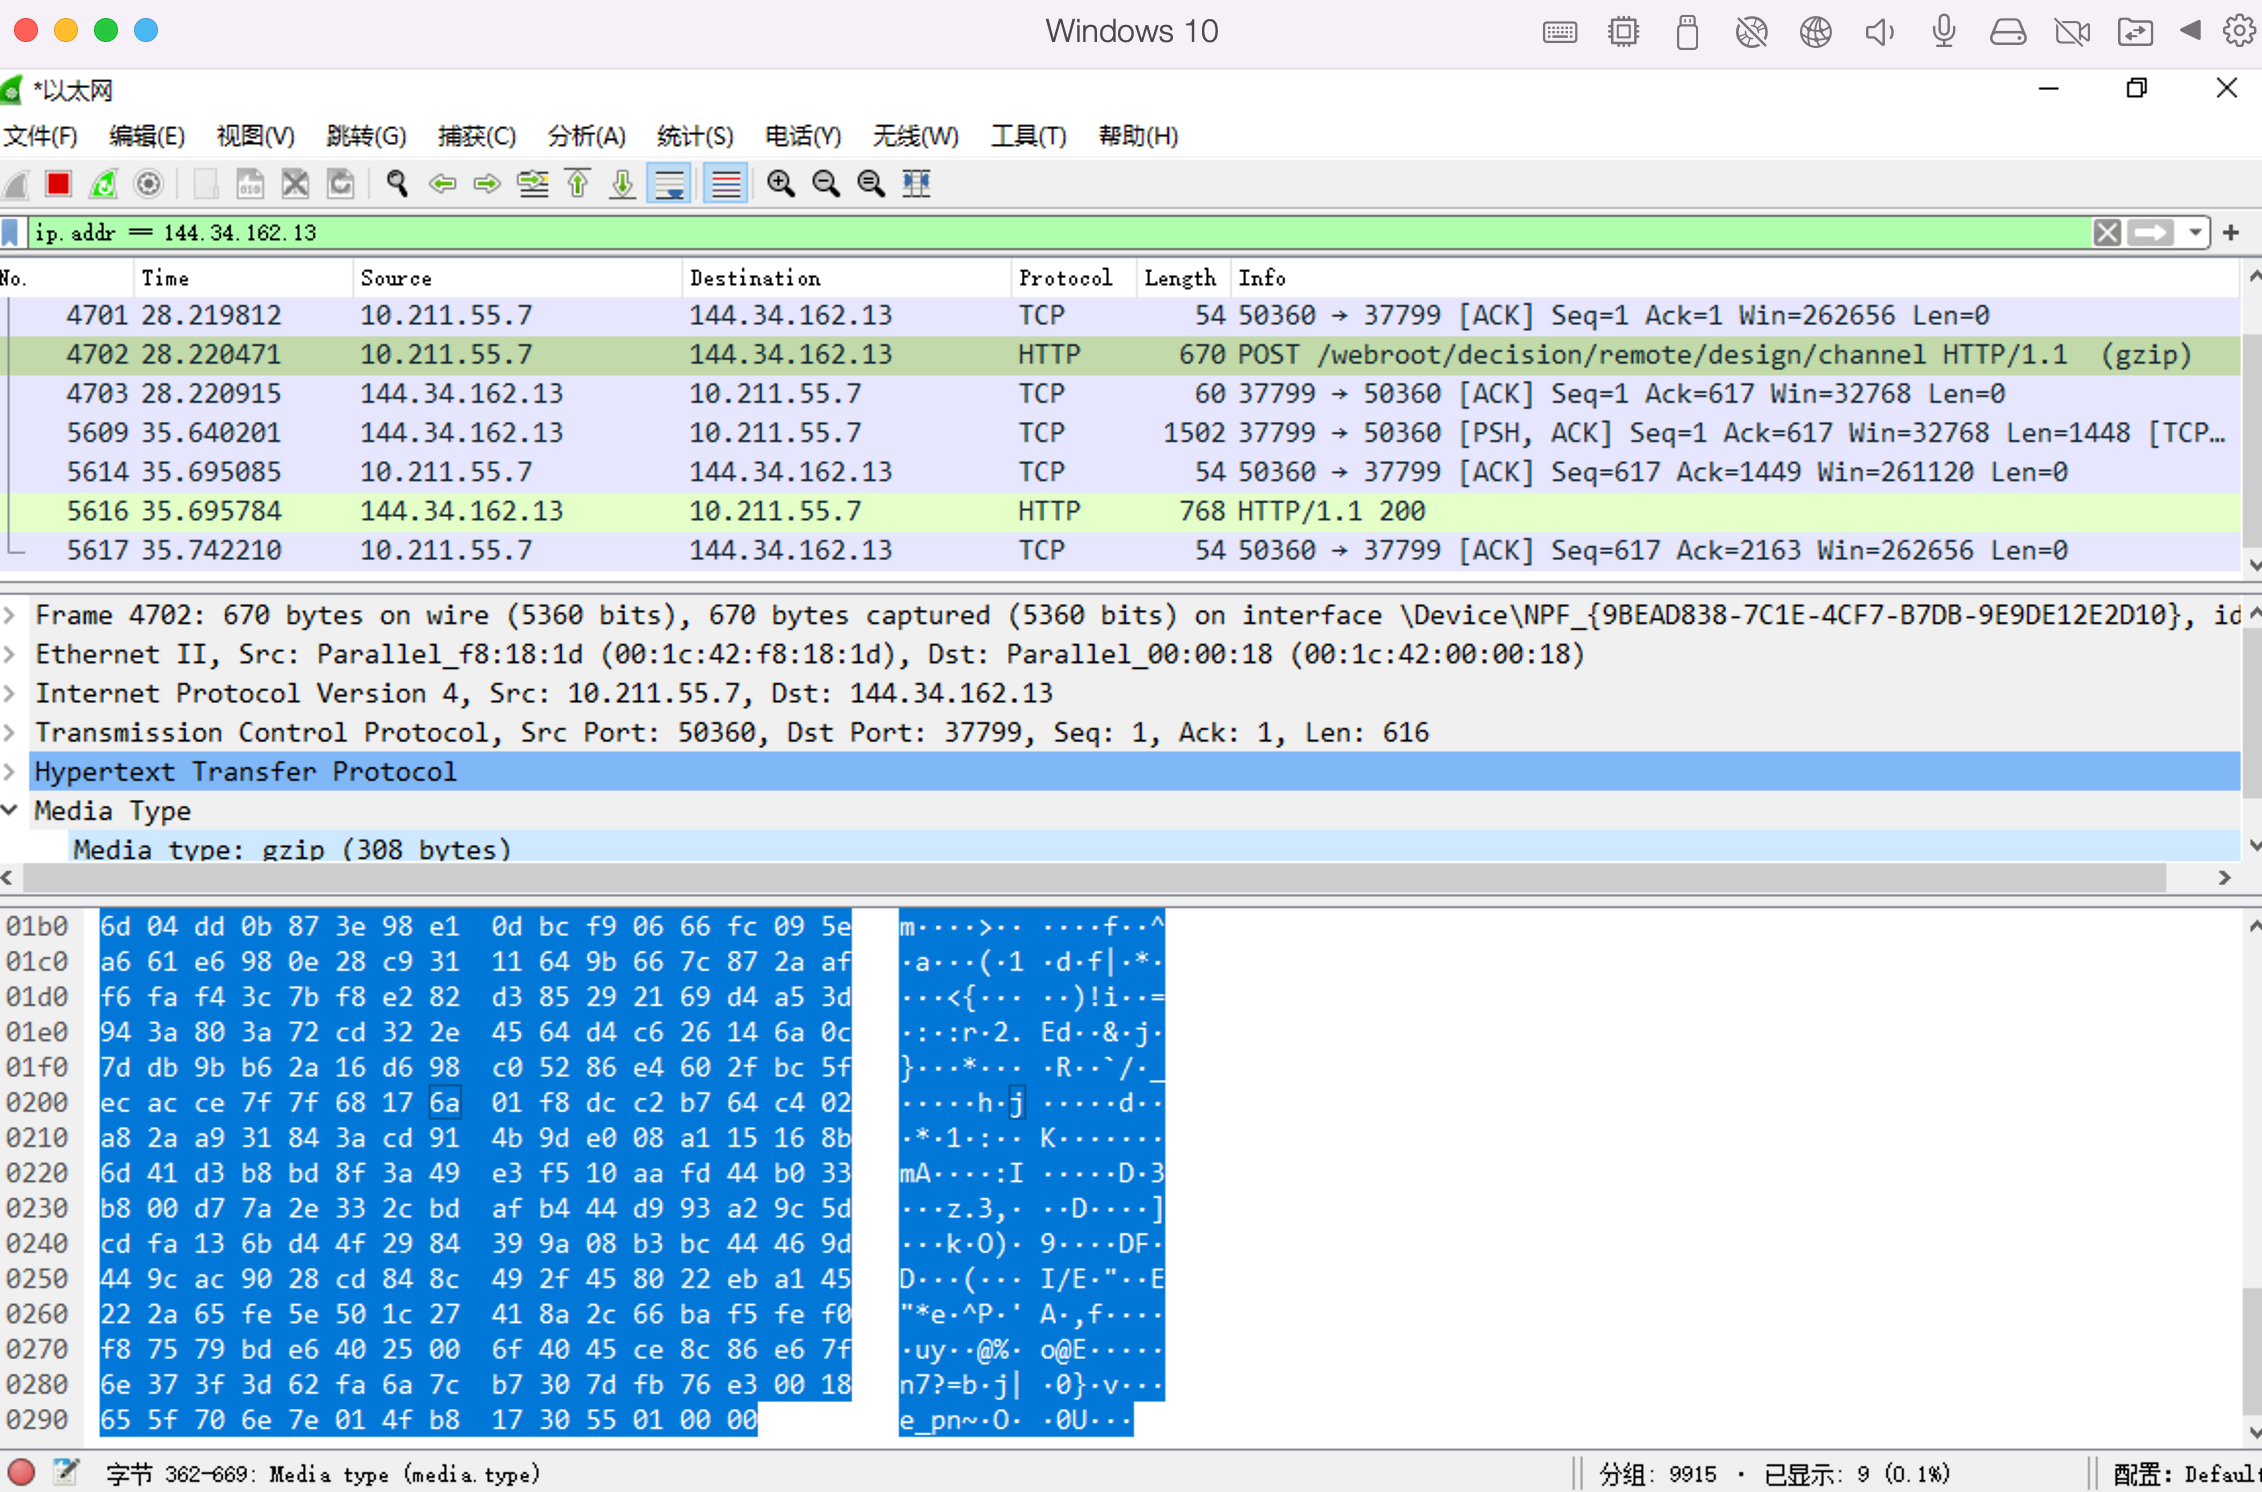
Task: Go to specified packet icon
Action: (533, 184)
